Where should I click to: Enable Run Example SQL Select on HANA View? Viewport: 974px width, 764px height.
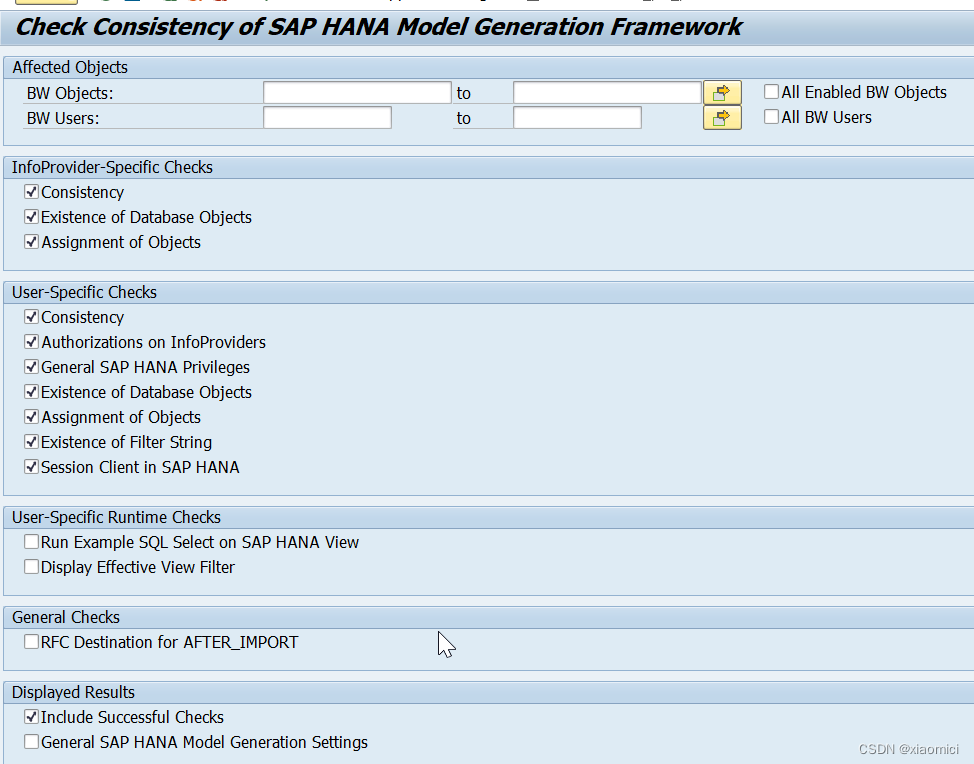31,542
